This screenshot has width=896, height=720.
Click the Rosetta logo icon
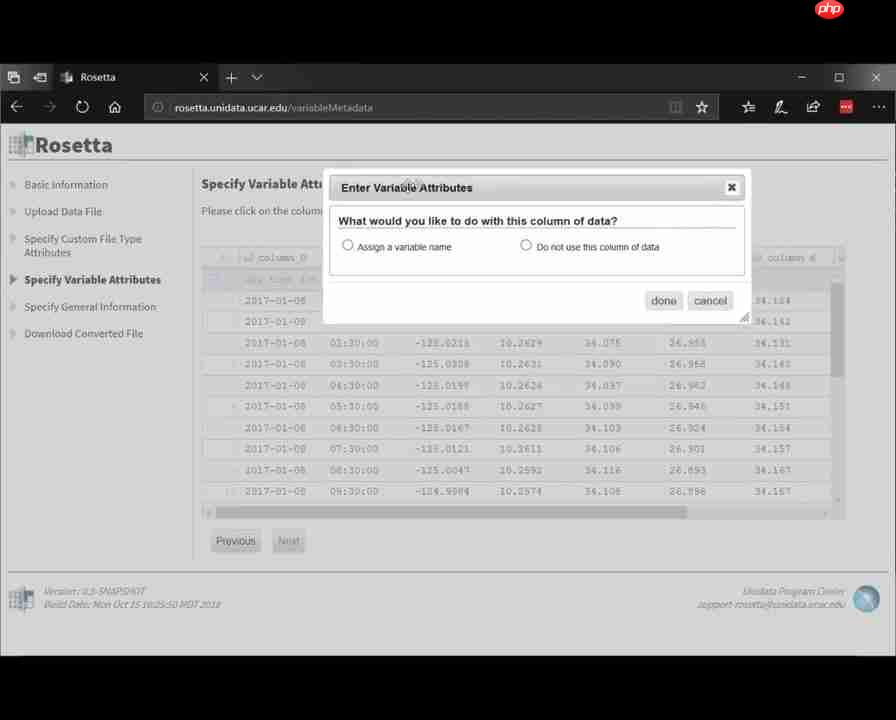[x=21, y=144]
